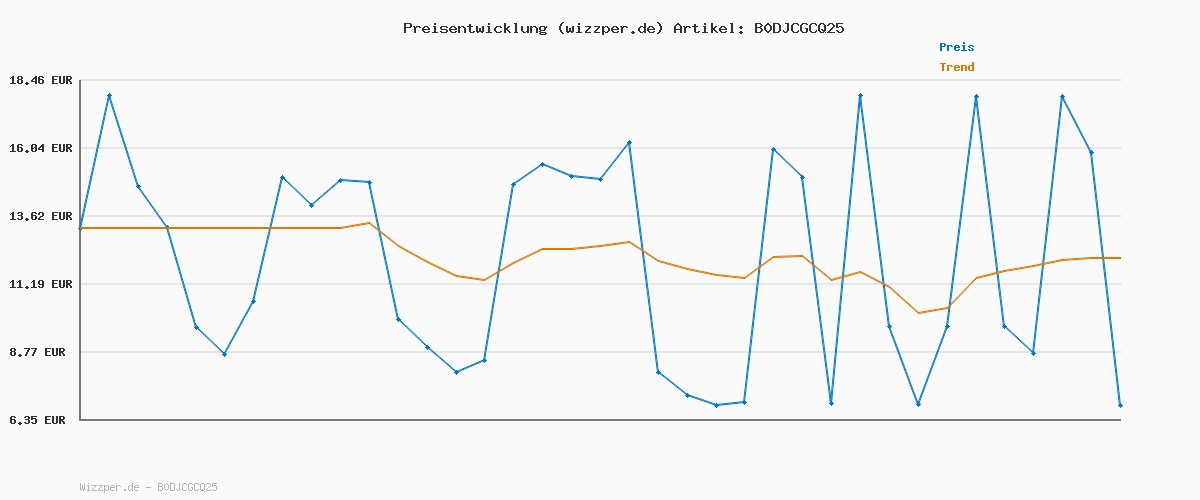
Task: Click the lowest dip of the orange trend line
Action: pyautogui.click(x=918, y=313)
